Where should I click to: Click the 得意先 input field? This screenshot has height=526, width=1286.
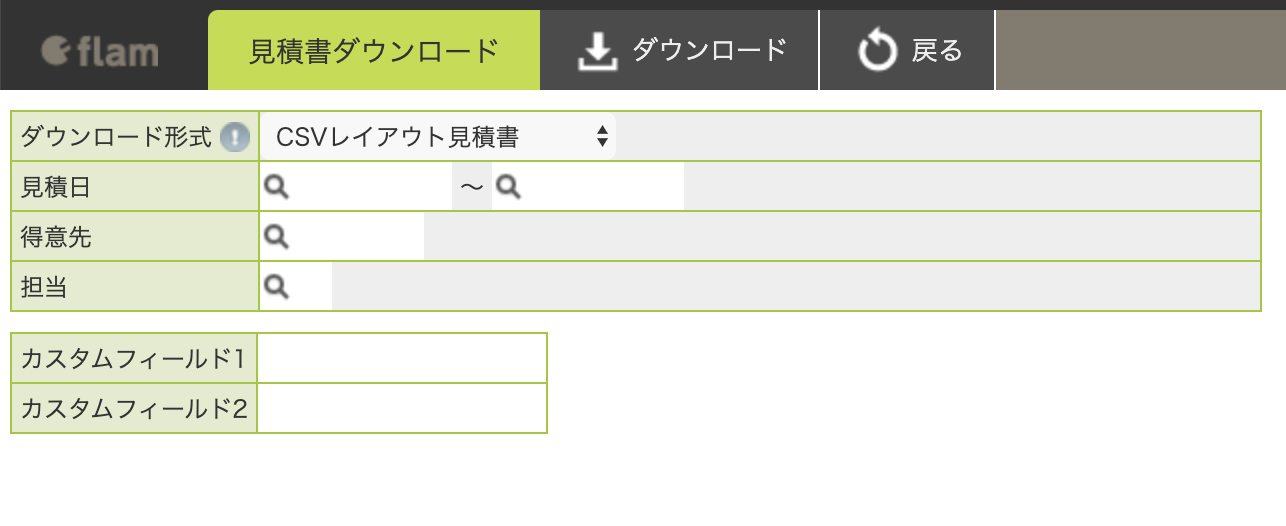tap(342, 236)
